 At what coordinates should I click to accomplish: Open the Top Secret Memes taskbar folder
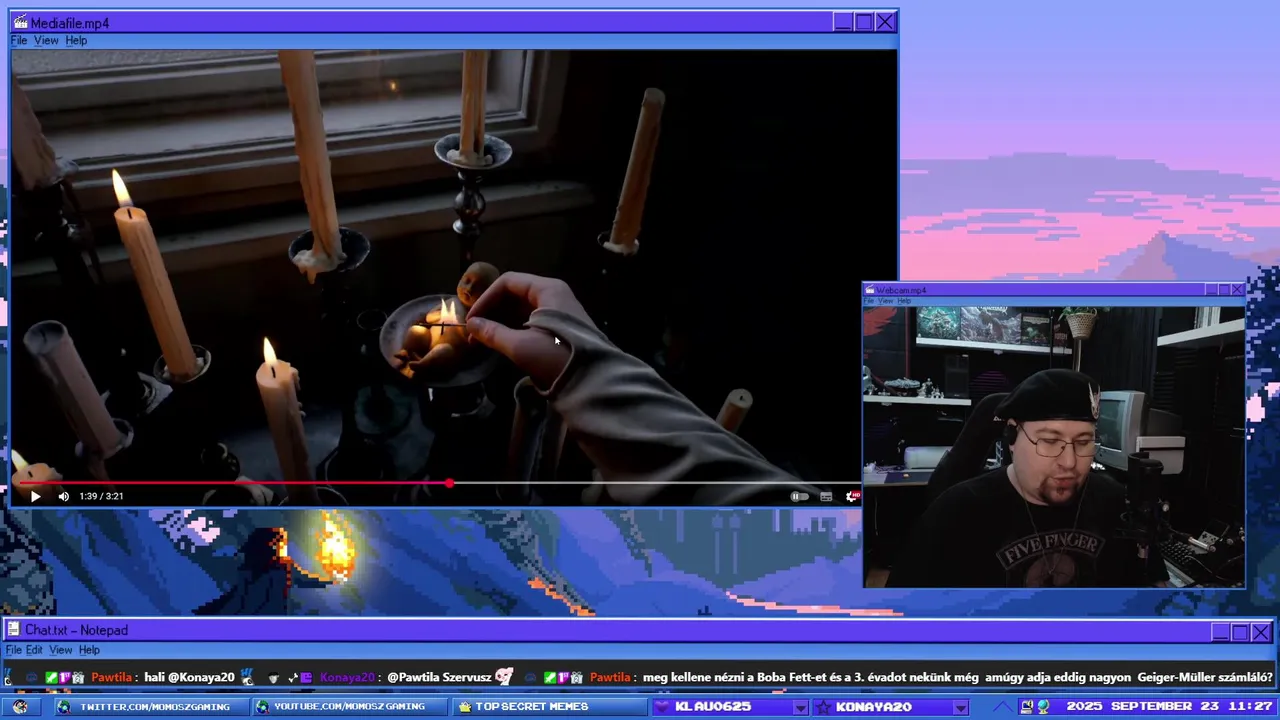click(x=549, y=707)
